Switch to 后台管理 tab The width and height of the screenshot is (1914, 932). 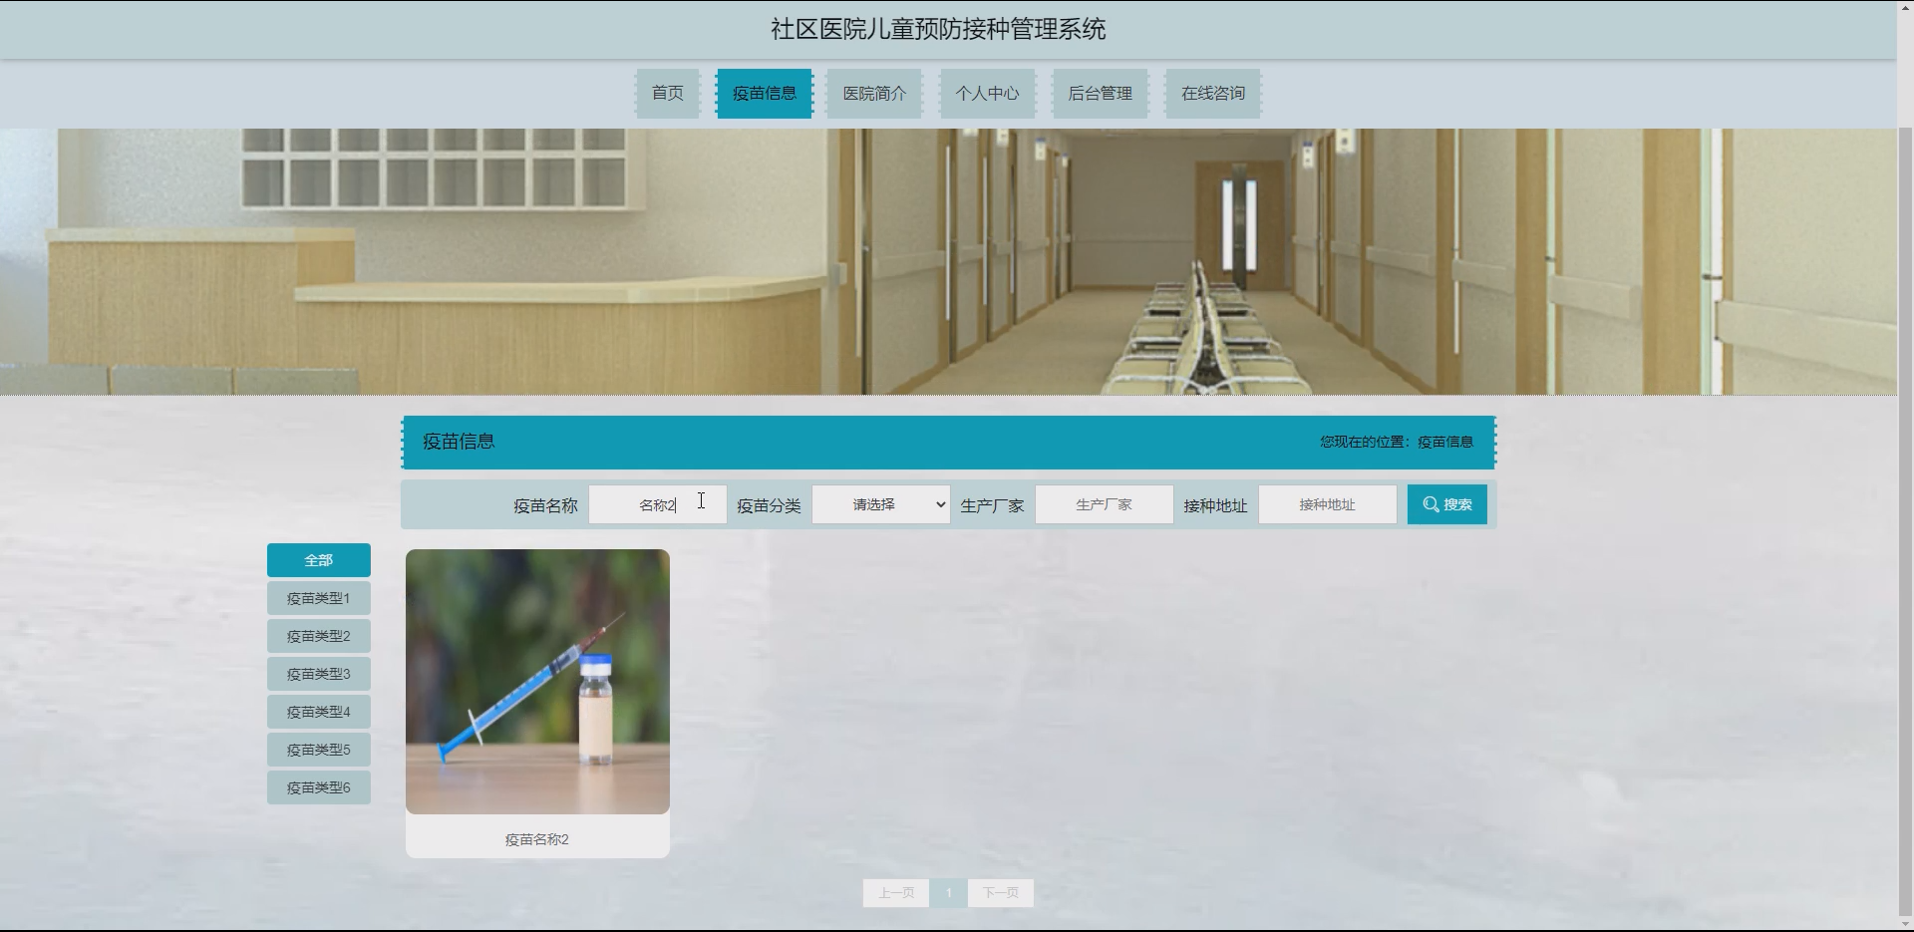[x=1100, y=93]
